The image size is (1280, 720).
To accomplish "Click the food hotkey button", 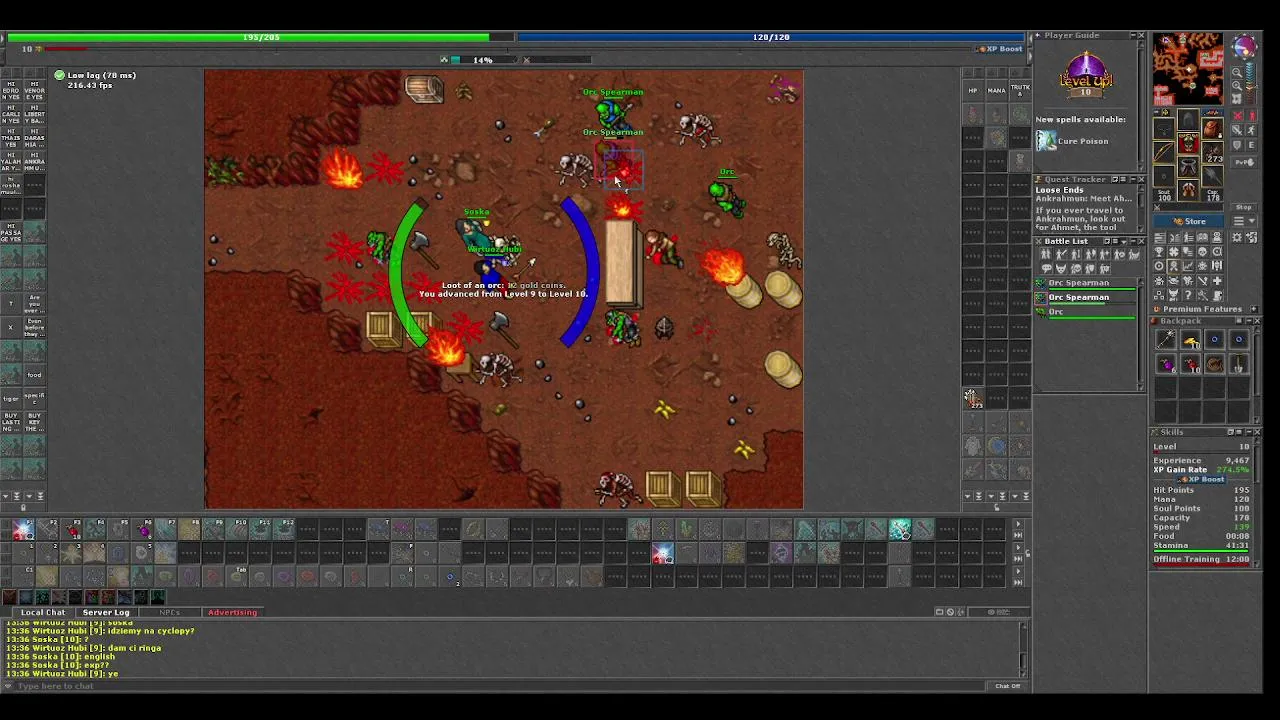I will point(34,375).
